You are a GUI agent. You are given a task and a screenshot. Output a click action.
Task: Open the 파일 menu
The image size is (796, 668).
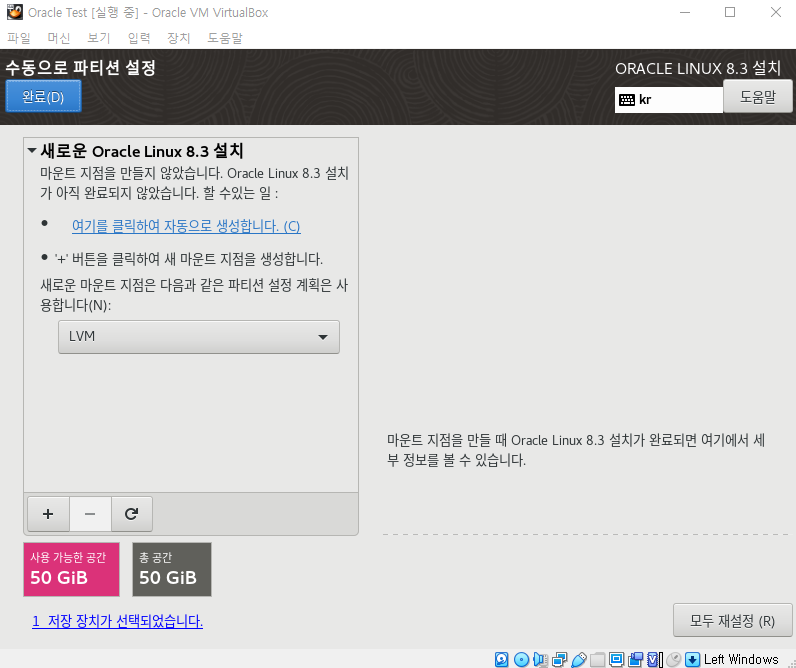coord(19,38)
